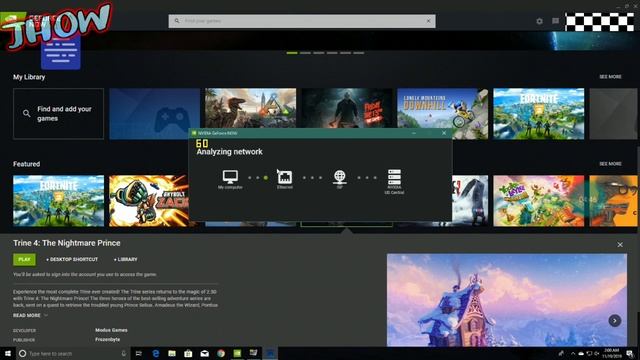Click OneDrive cloud tray icon
Image resolution: width=640 pixels, height=360 pixels.
[x=581, y=353]
